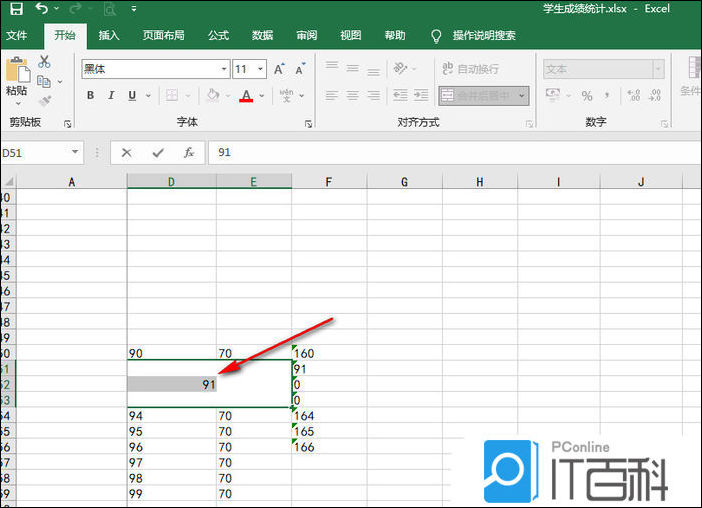
Task: Cancel the formula bar entry with X
Action: (126, 153)
